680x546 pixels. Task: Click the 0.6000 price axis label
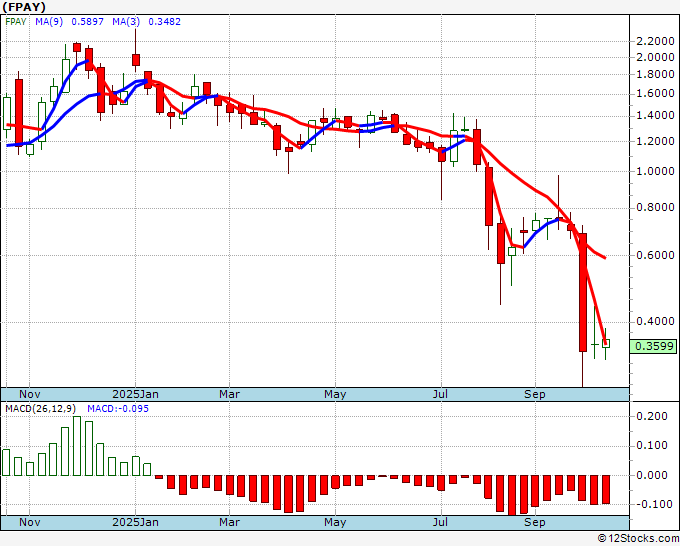coord(655,255)
